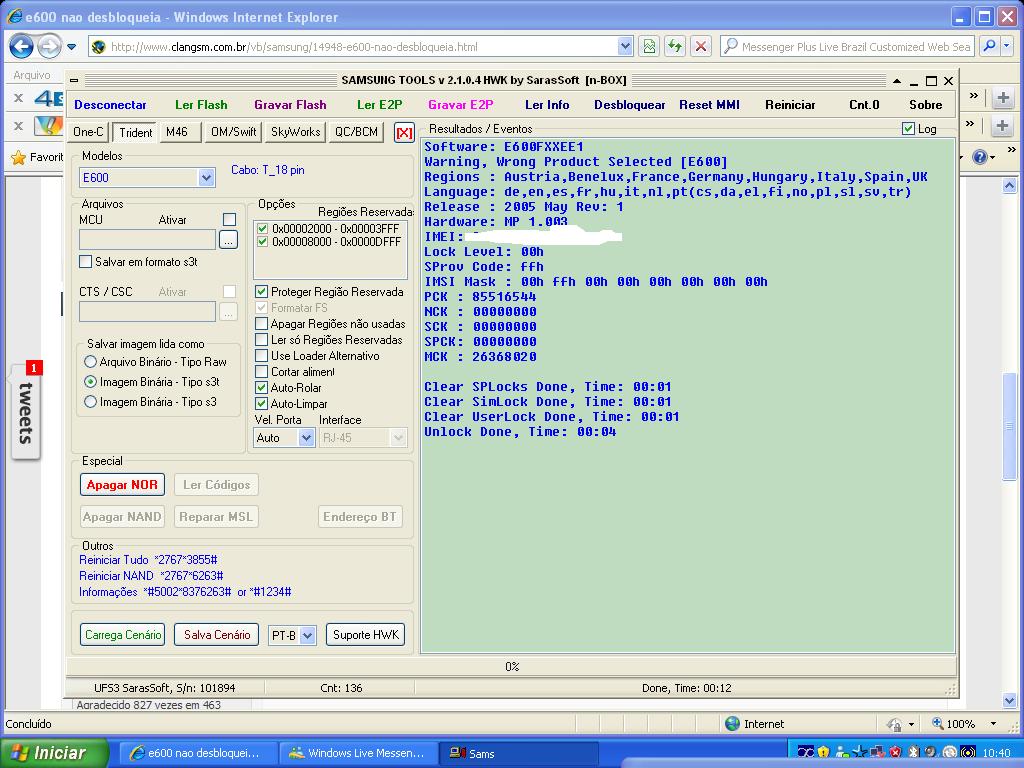This screenshot has width=1024, height=768.
Task: Click the IE stop loading red X icon
Action: [x=701, y=46]
